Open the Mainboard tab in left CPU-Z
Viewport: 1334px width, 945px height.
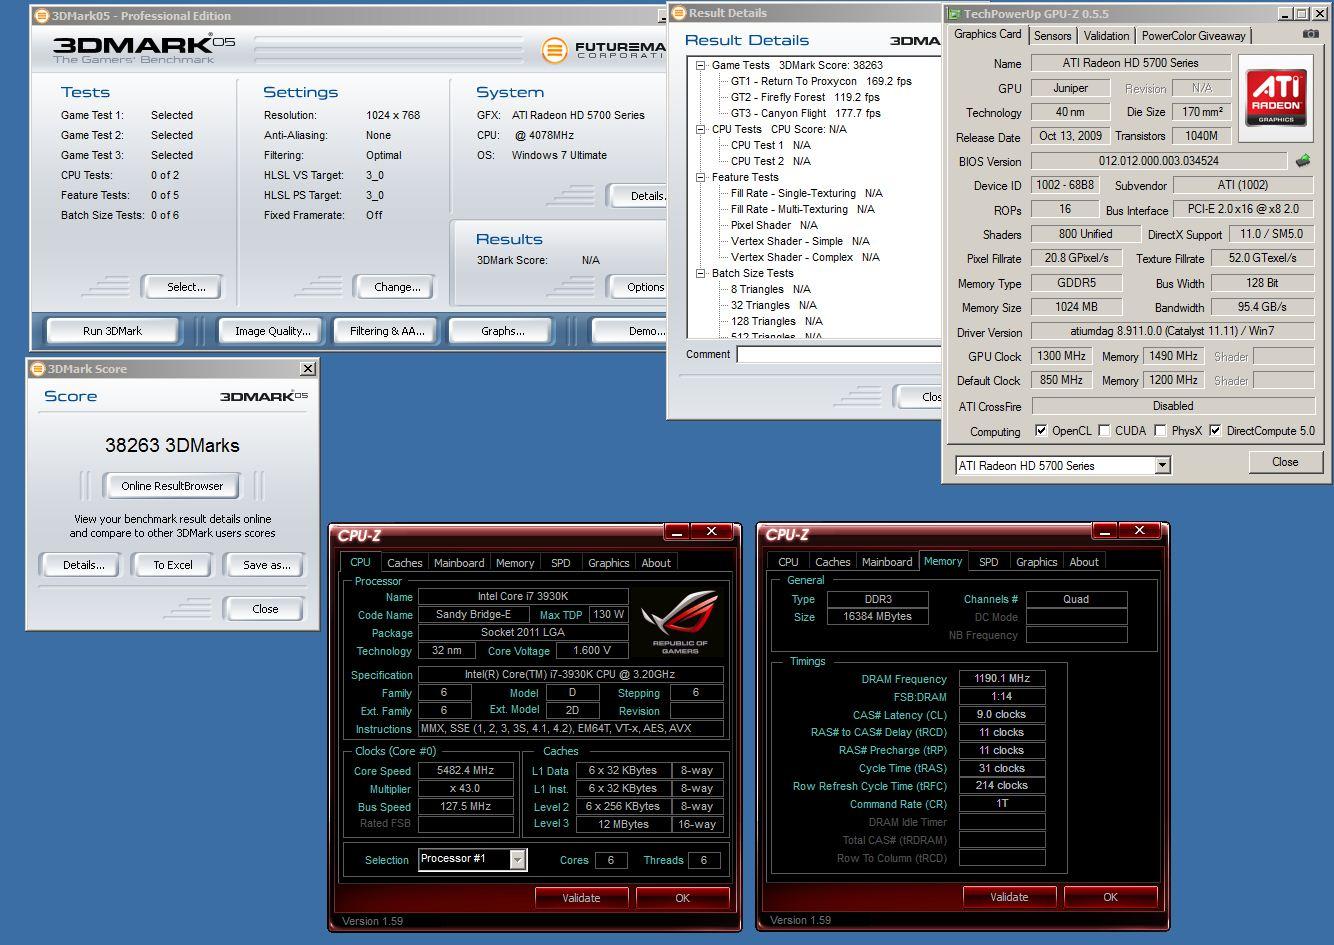click(458, 563)
